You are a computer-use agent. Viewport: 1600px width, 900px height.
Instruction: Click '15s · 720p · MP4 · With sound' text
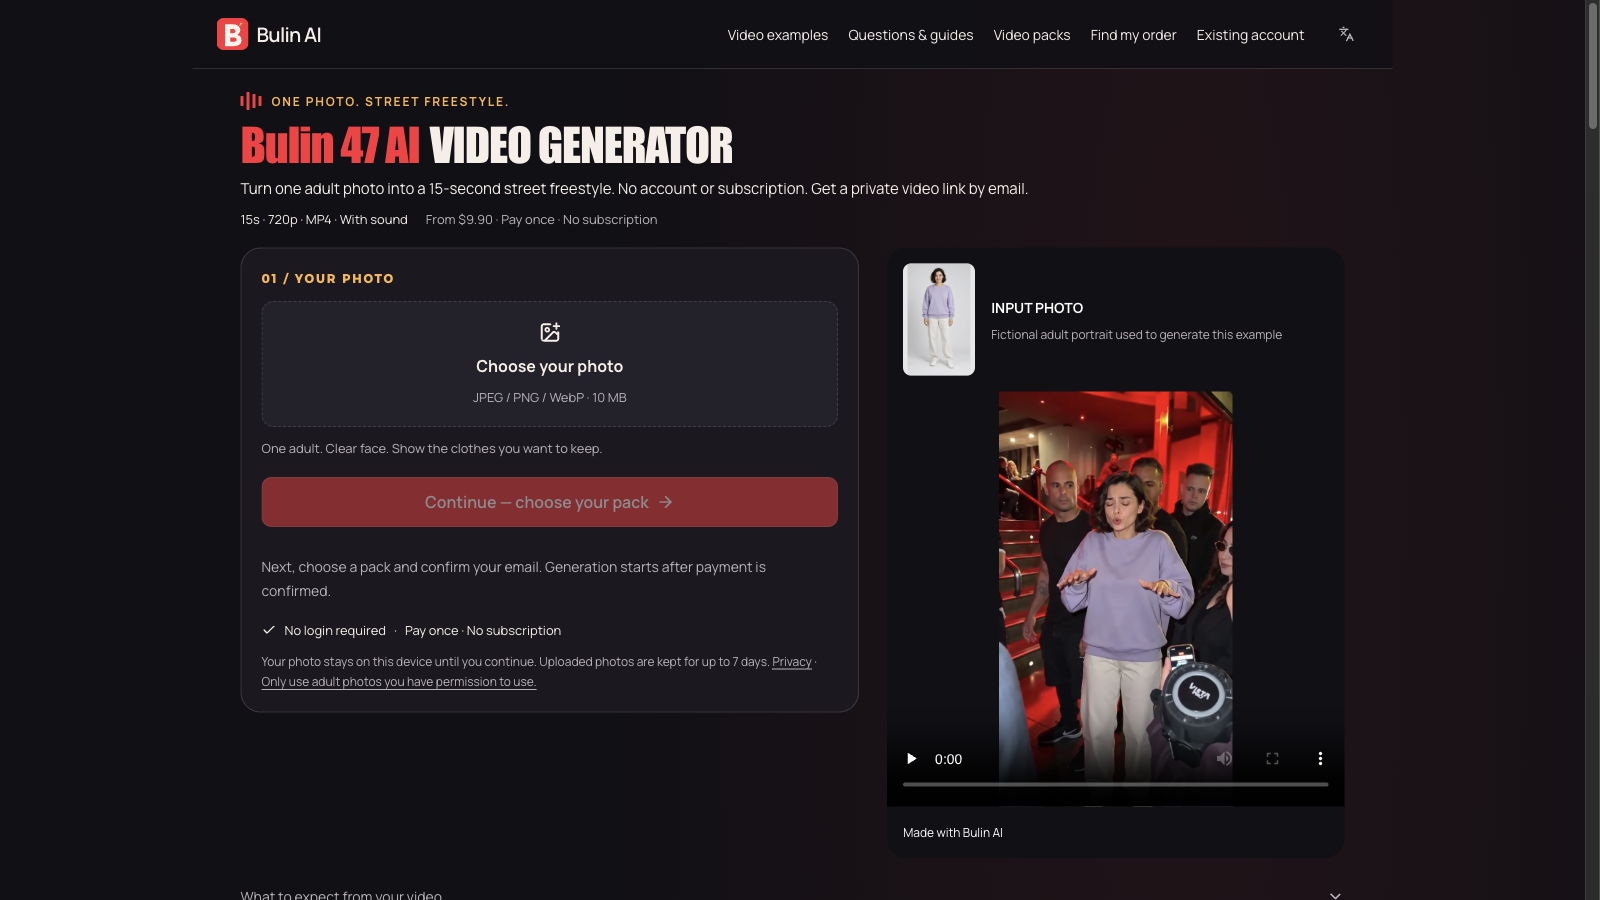click(x=324, y=220)
